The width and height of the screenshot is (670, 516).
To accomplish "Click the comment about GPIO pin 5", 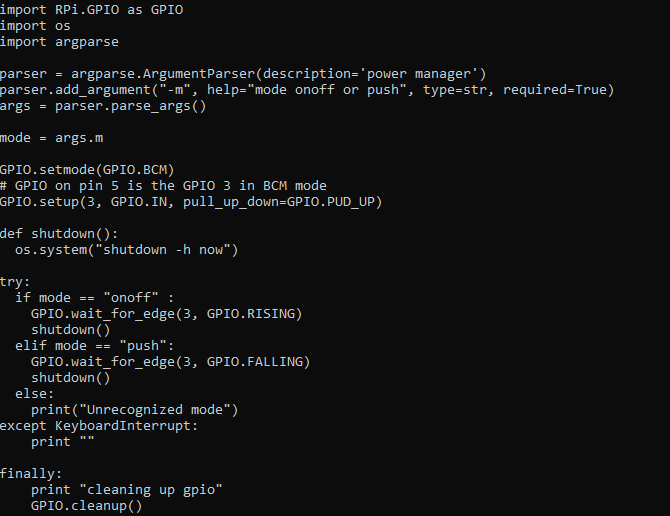I will point(163,185).
